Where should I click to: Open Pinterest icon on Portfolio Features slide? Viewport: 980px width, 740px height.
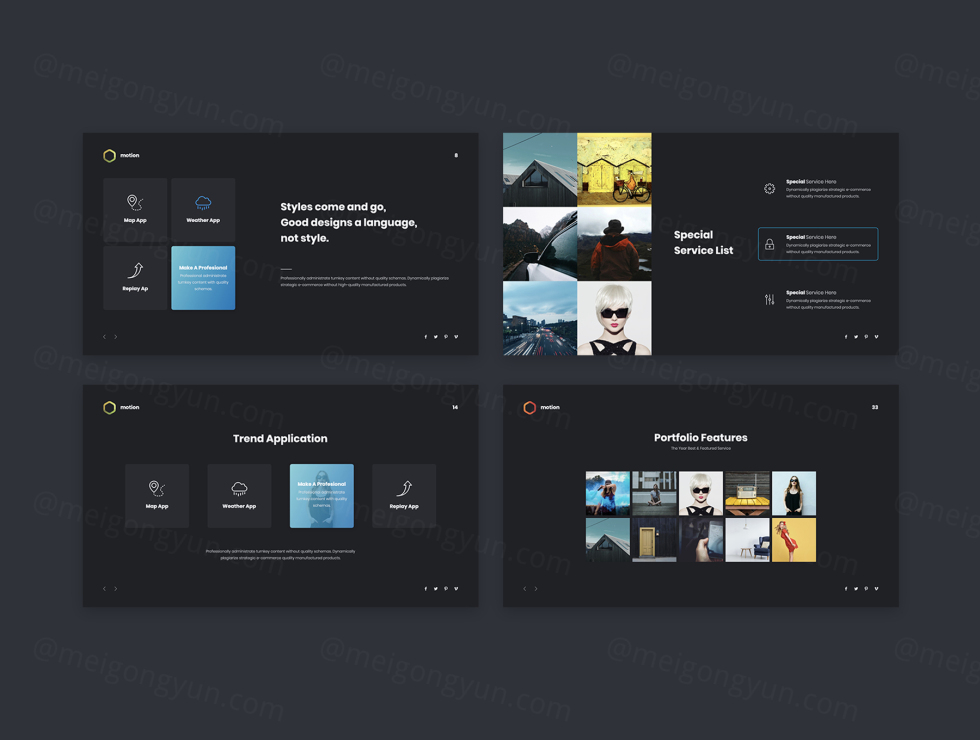pyautogui.click(x=866, y=589)
